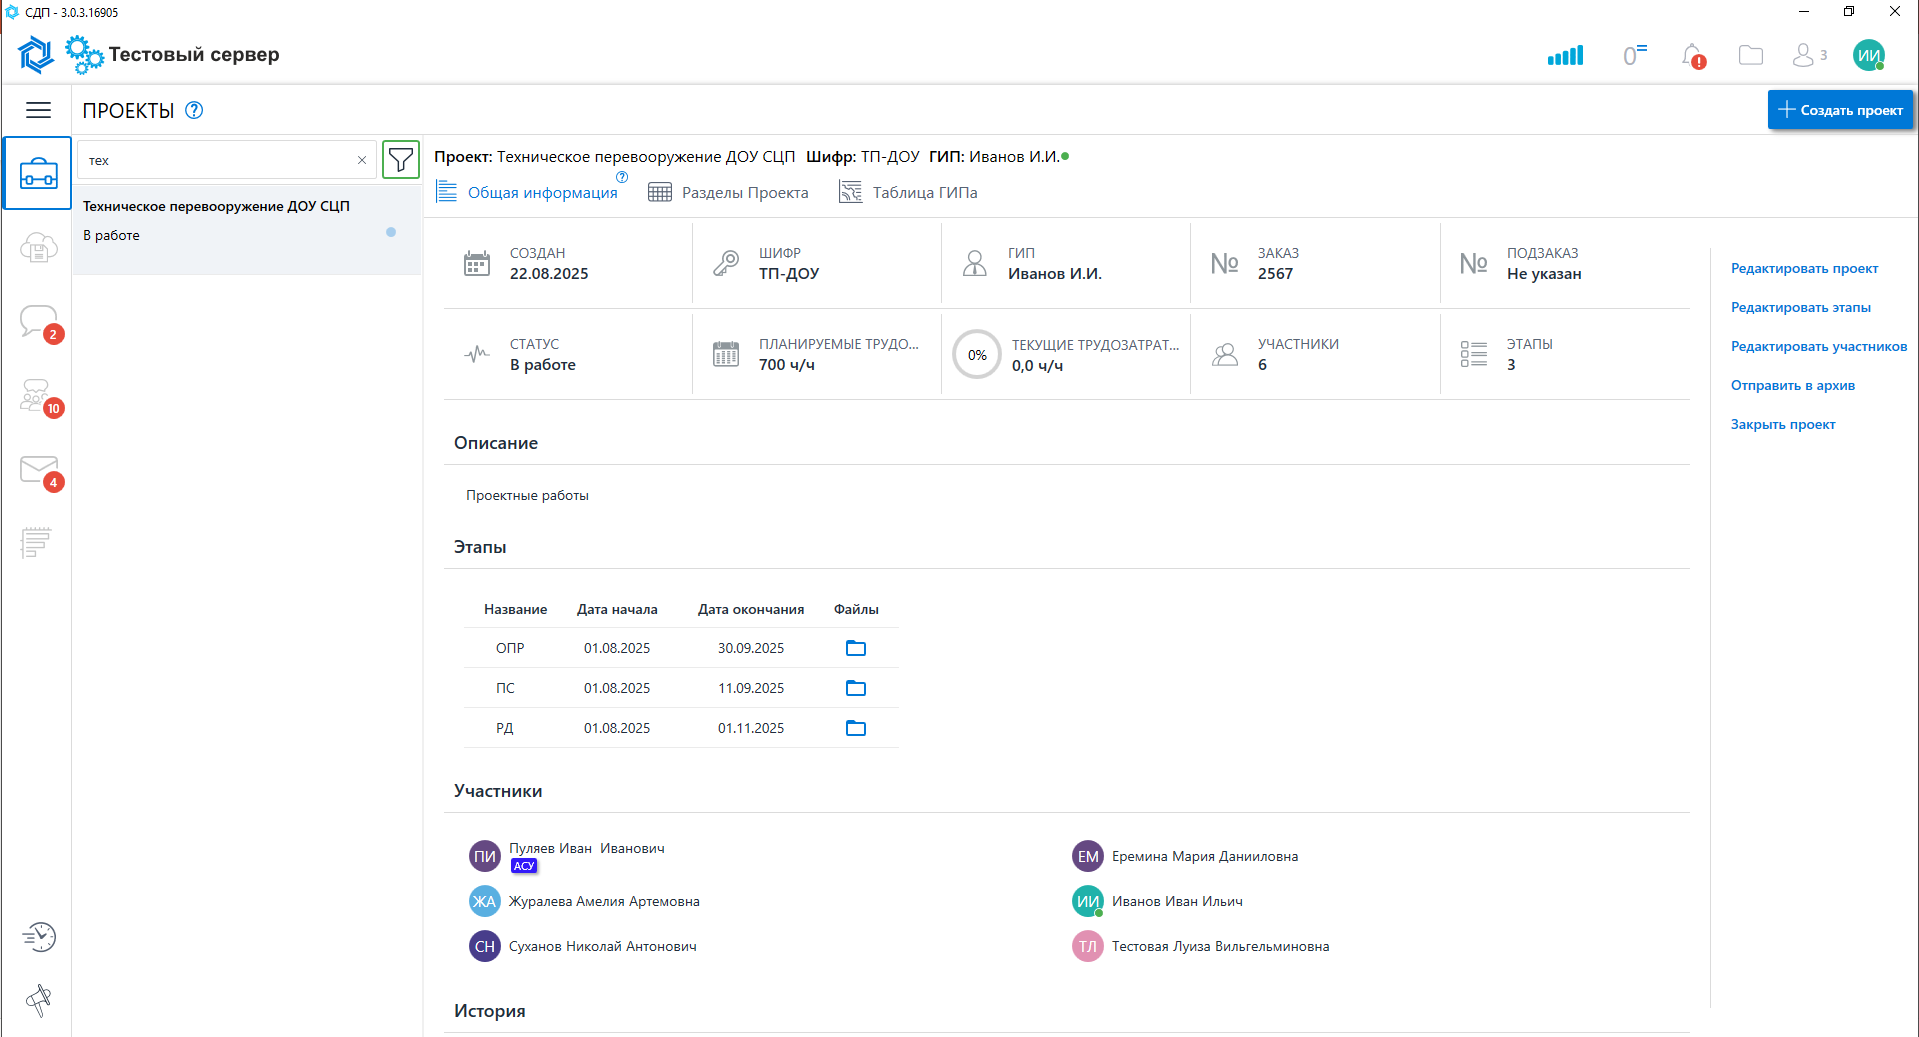Click the 0% labor progress circle
Image resolution: width=1919 pixels, height=1037 pixels.
point(977,355)
